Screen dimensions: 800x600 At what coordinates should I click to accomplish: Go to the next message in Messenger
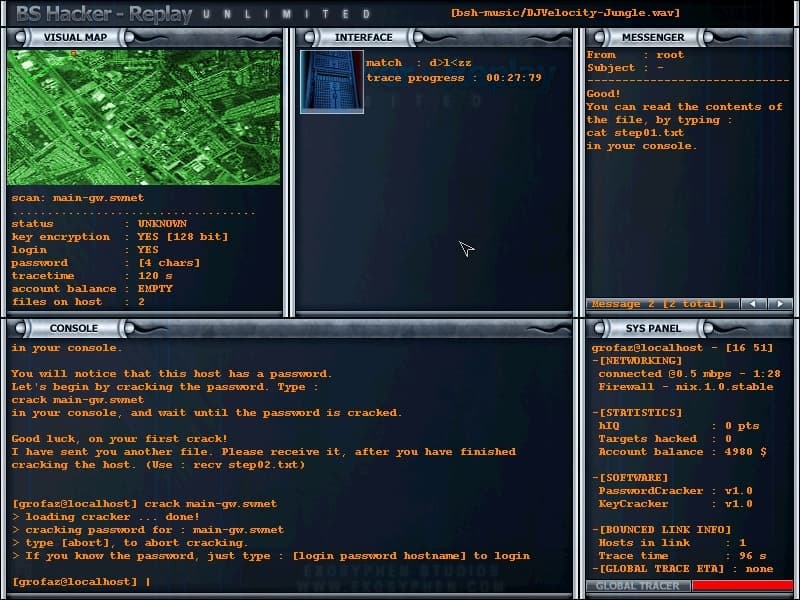click(x=780, y=304)
